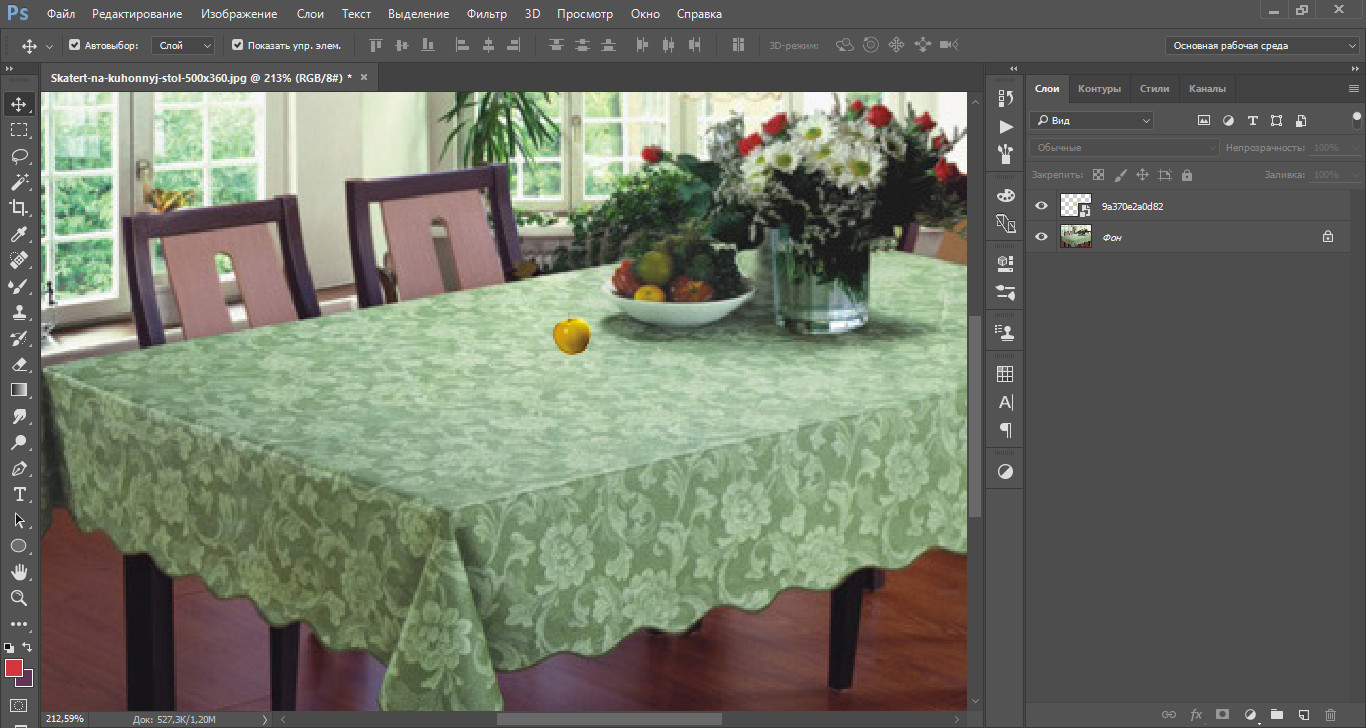Image resolution: width=1366 pixels, height=728 pixels.
Task: Delete layer using the trash icon
Action: tap(1330, 715)
